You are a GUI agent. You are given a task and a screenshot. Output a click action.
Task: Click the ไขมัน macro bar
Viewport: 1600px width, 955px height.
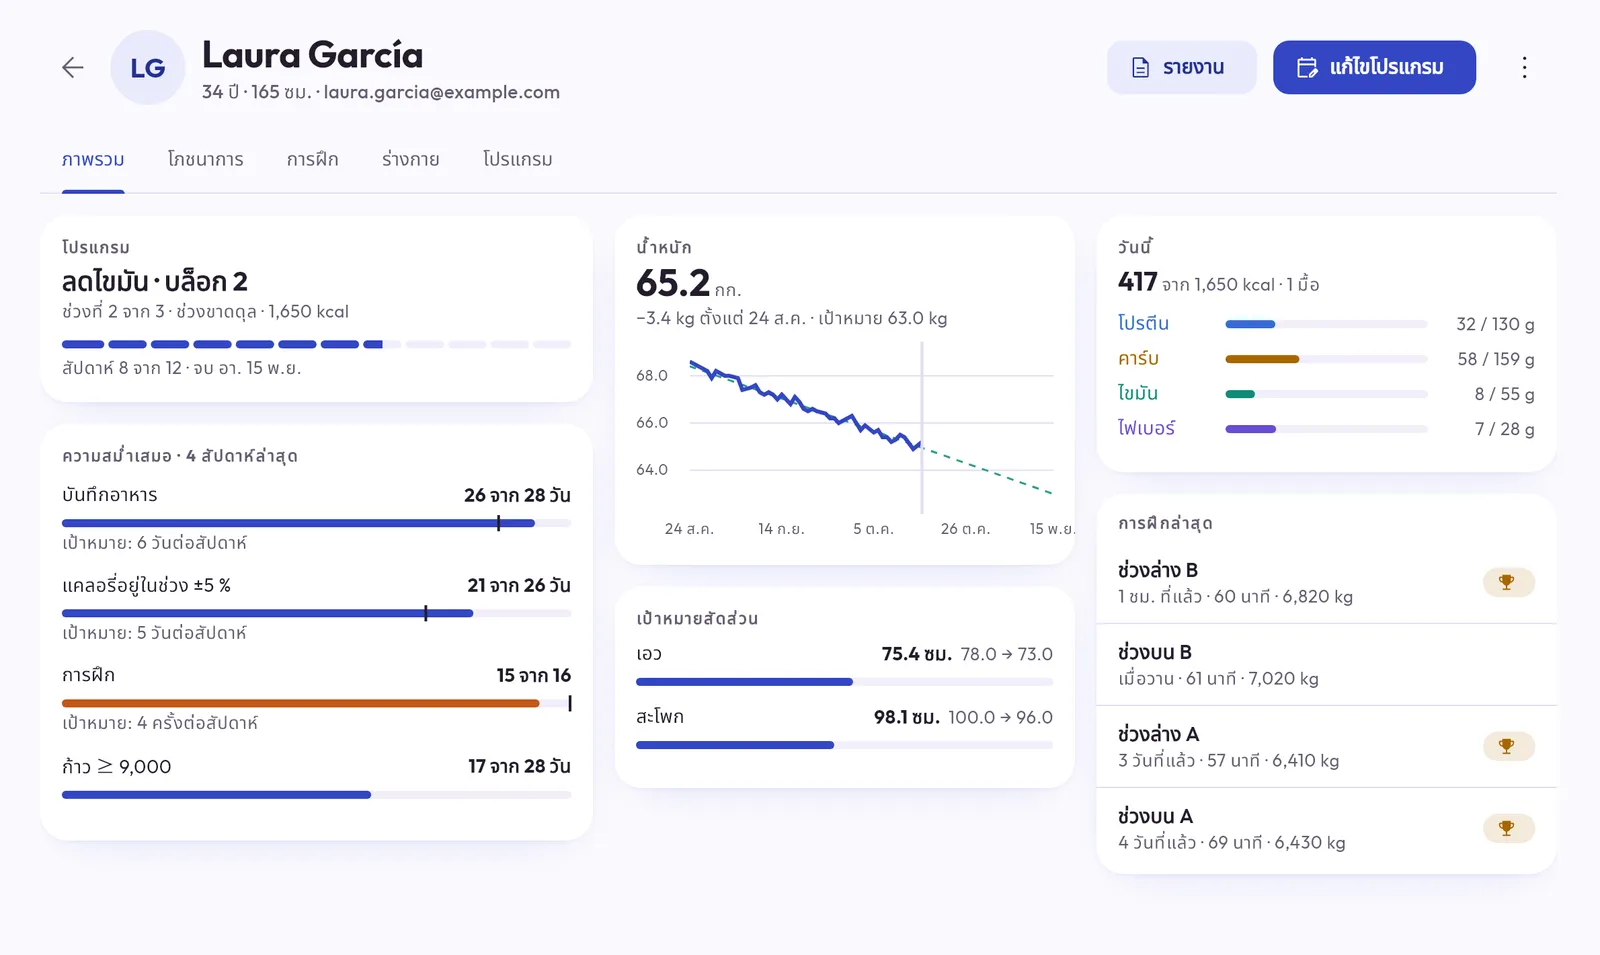1326,394
